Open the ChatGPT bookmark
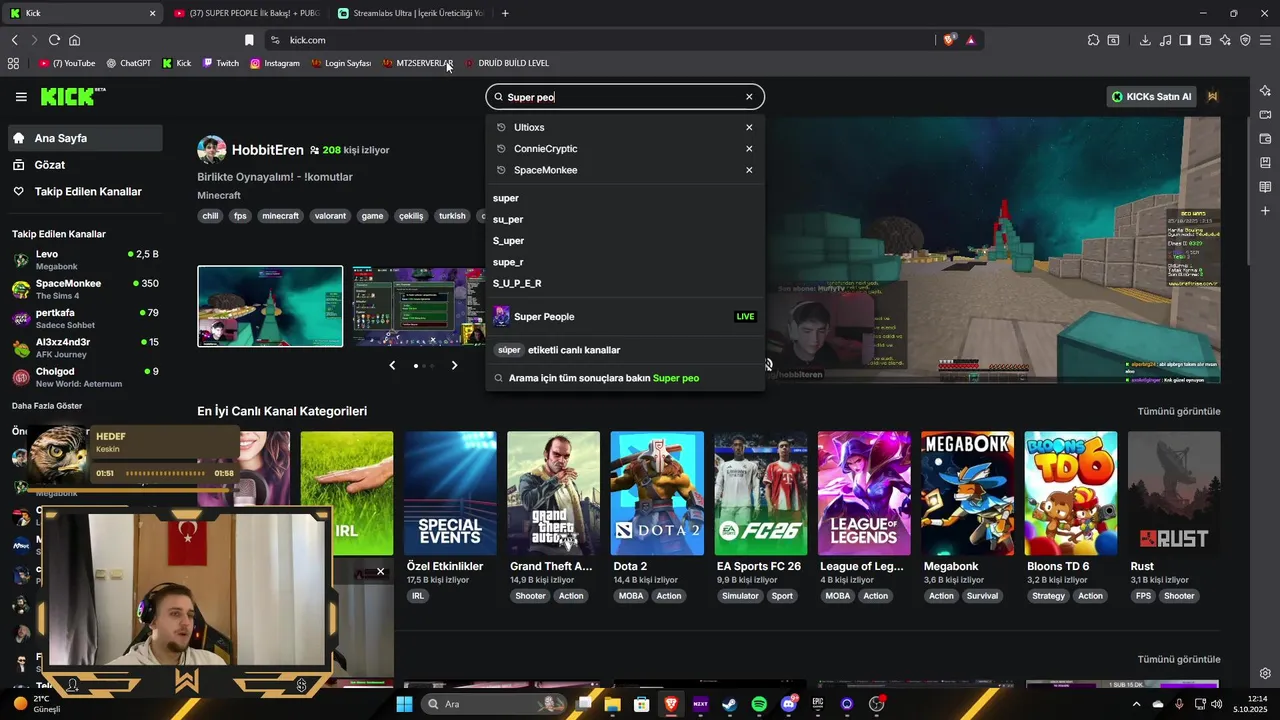 (128, 63)
